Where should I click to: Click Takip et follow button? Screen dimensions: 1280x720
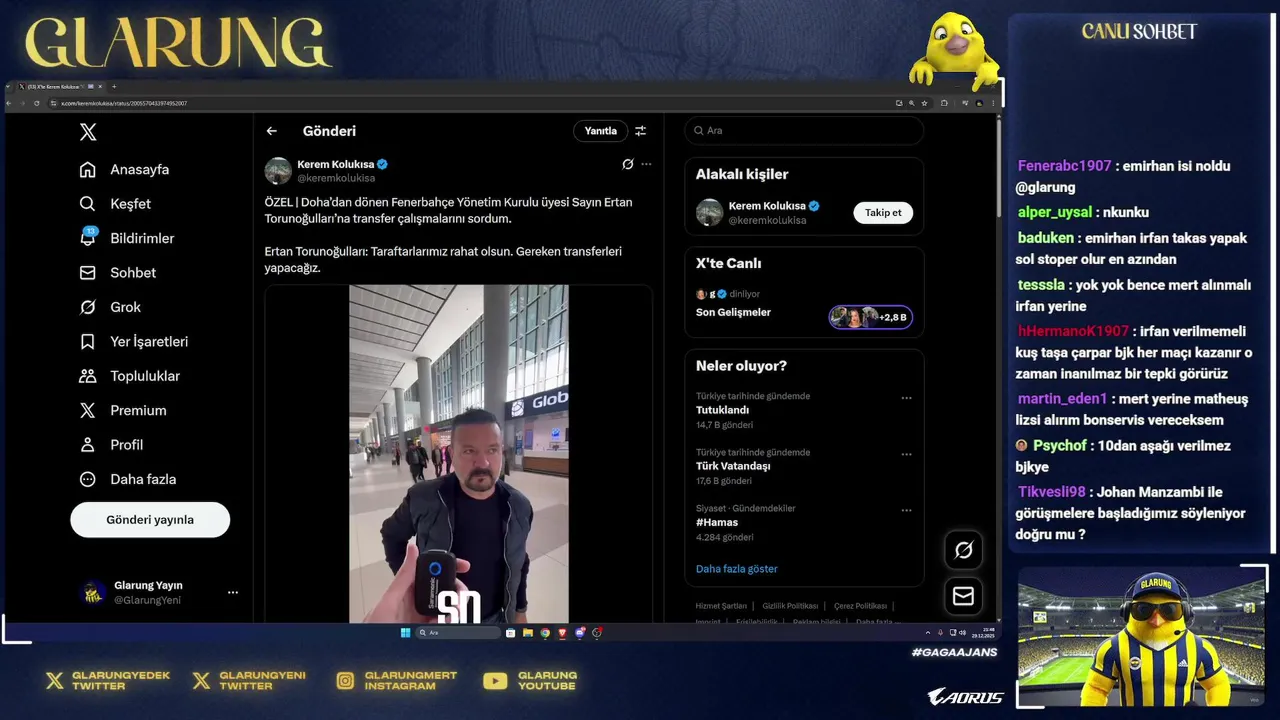pyautogui.click(x=883, y=213)
